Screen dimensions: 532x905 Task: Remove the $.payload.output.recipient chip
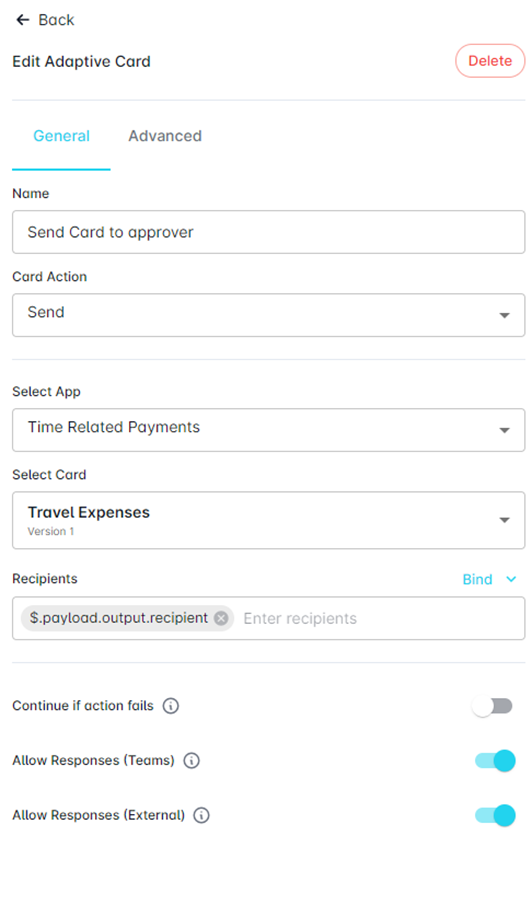221,619
